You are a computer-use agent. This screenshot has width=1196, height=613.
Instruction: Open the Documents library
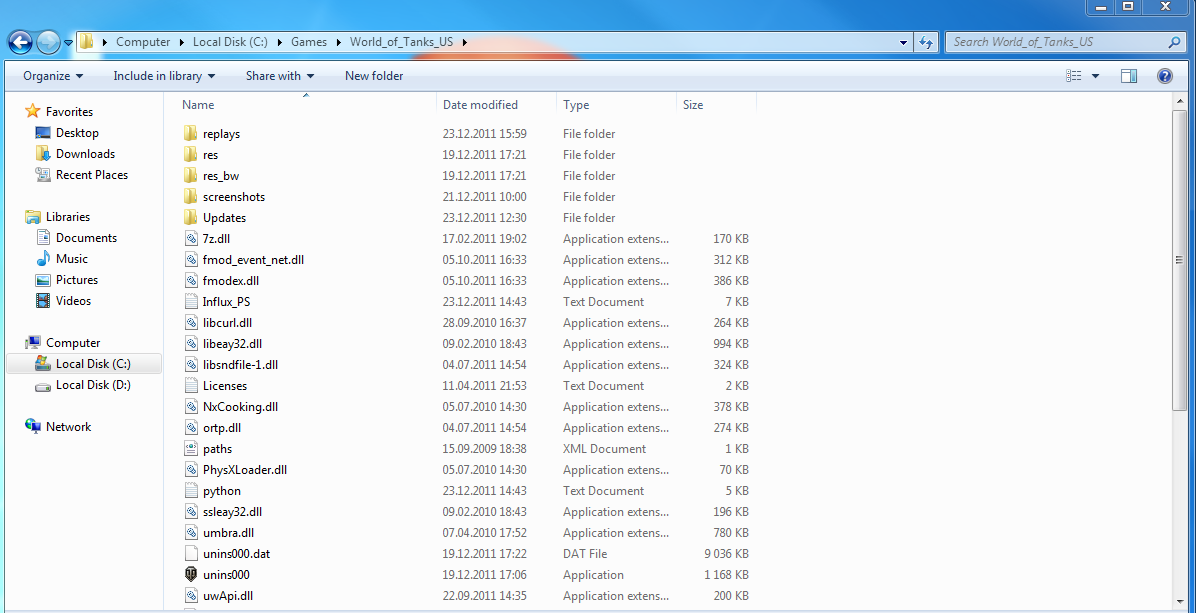[x=86, y=238]
